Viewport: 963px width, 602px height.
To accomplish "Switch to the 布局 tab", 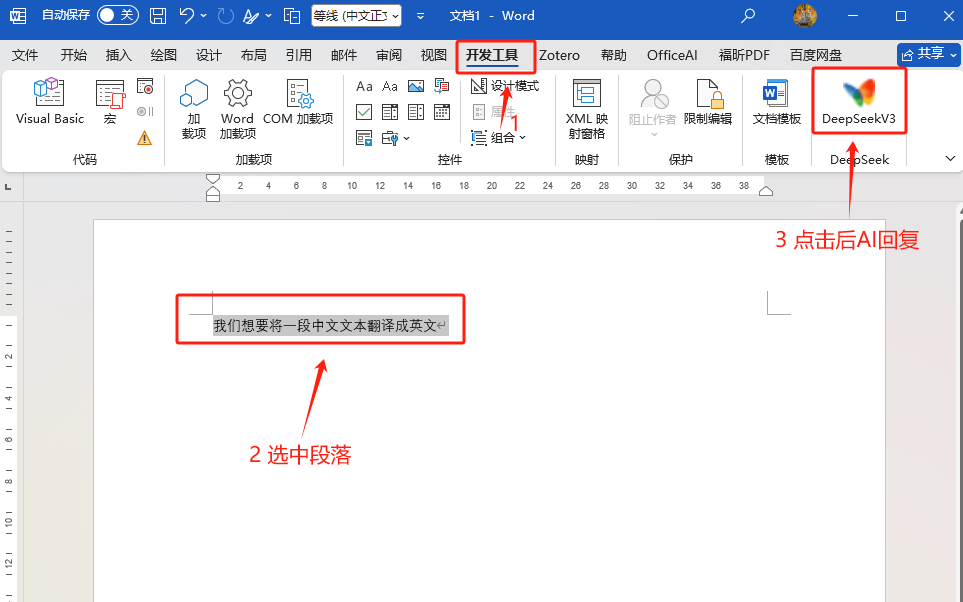I will pyautogui.click(x=254, y=55).
